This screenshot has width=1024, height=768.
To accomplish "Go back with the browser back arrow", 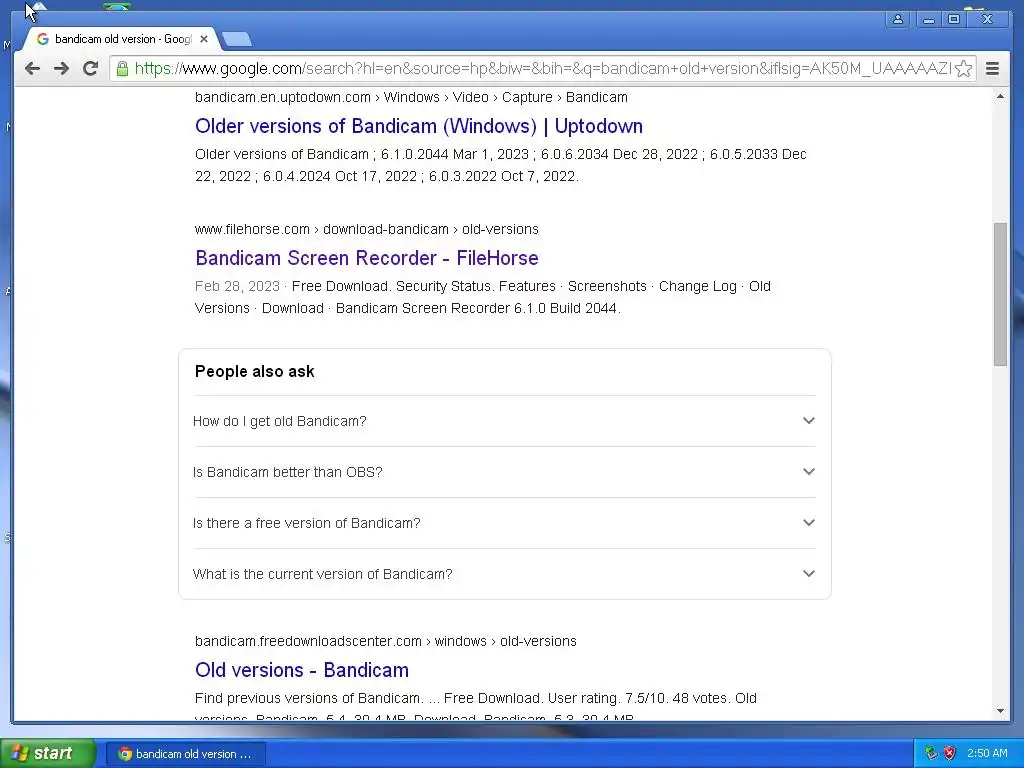I will (32, 68).
